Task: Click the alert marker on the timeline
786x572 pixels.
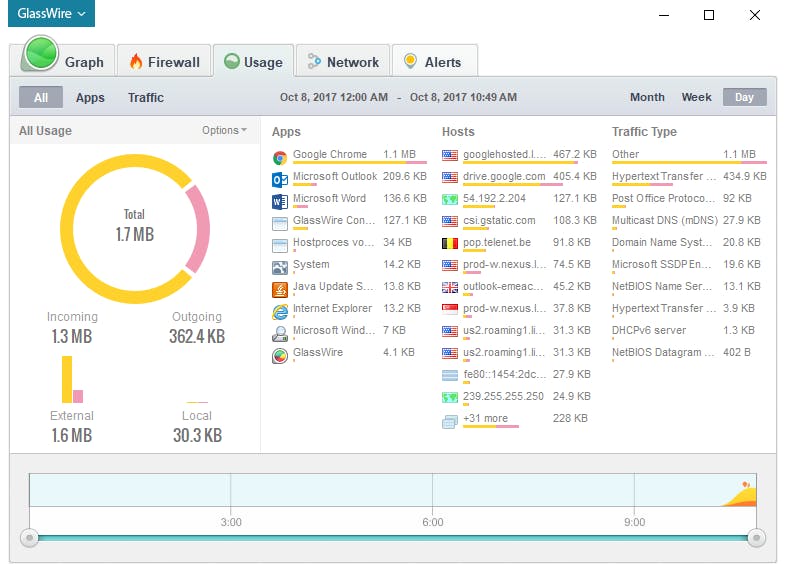Action: (x=746, y=485)
